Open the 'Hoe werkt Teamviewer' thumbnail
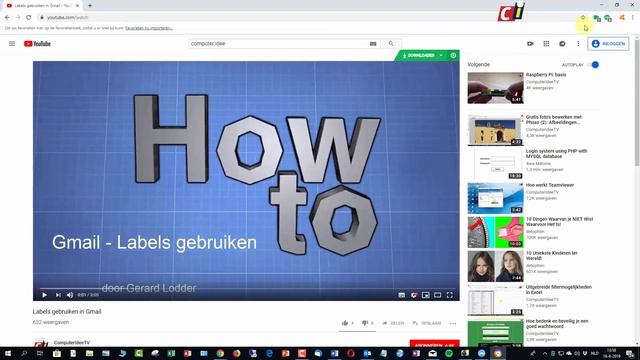This screenshot has height=360, width=640. coord(496,198)
